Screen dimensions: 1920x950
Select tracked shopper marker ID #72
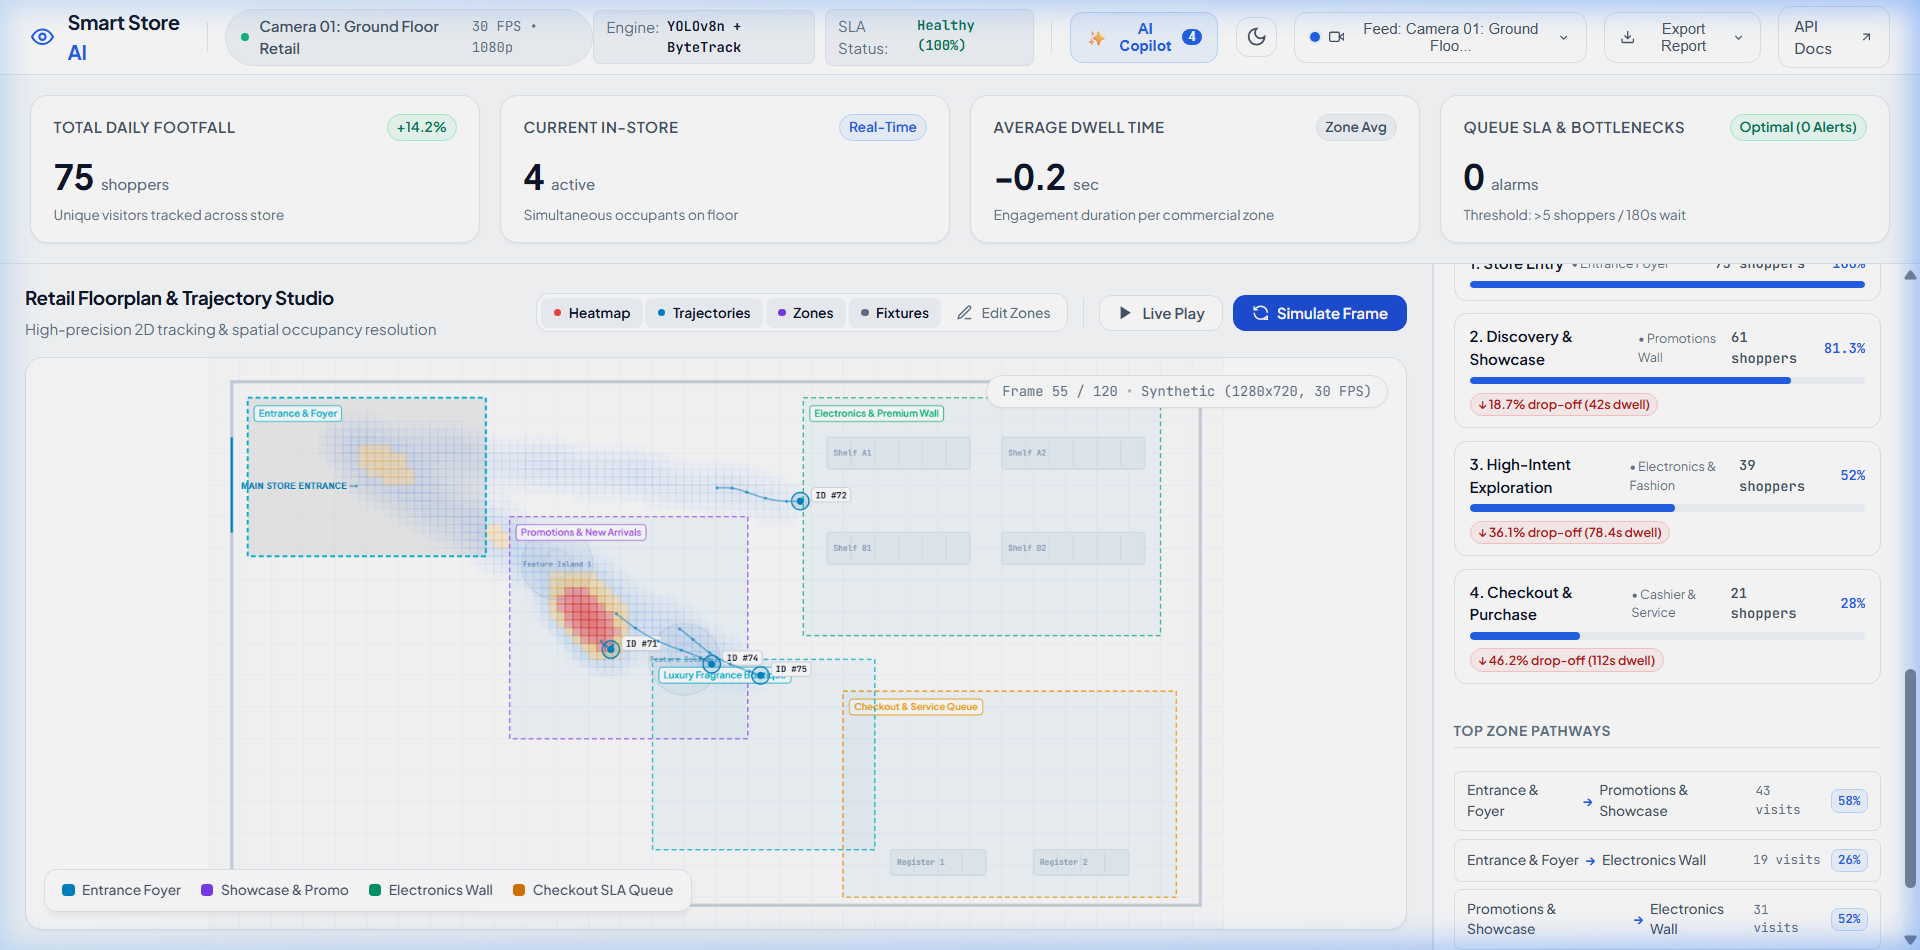800,501
